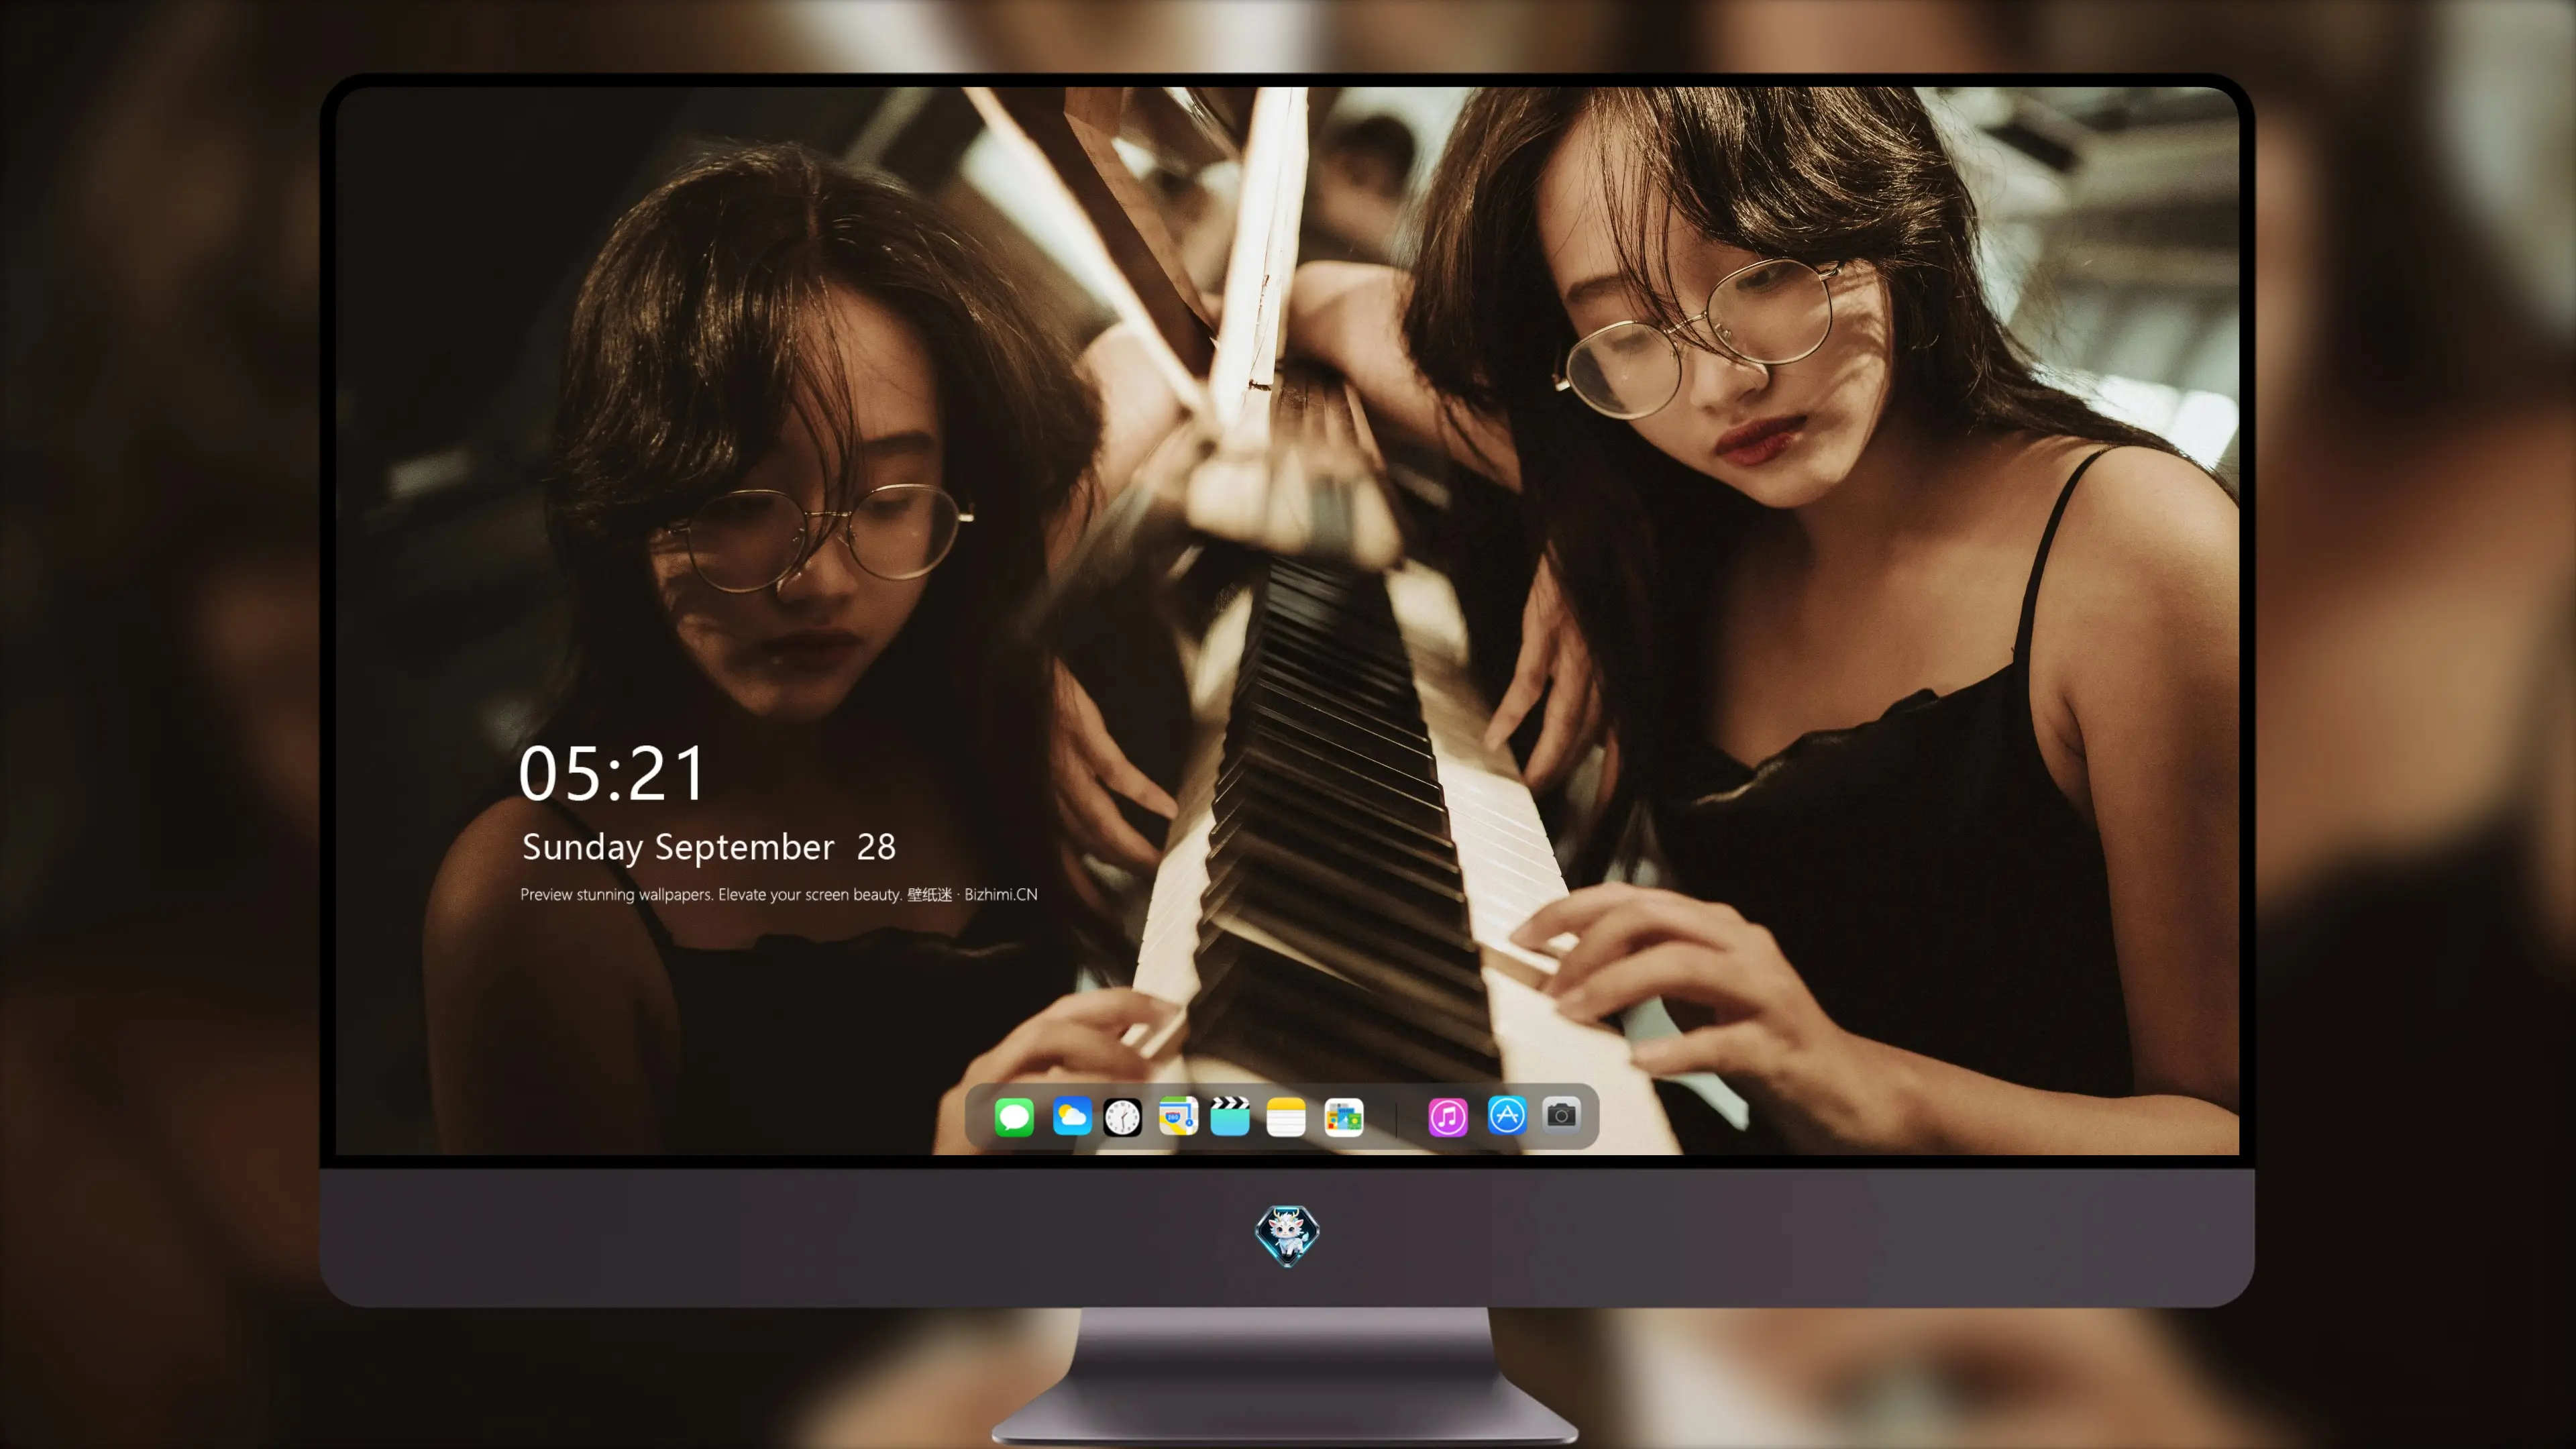Screen dimensions: 2576x1449
Task: Open the Messages app in the dock
Action: pyautogui.click(x=1014, y=1117)
